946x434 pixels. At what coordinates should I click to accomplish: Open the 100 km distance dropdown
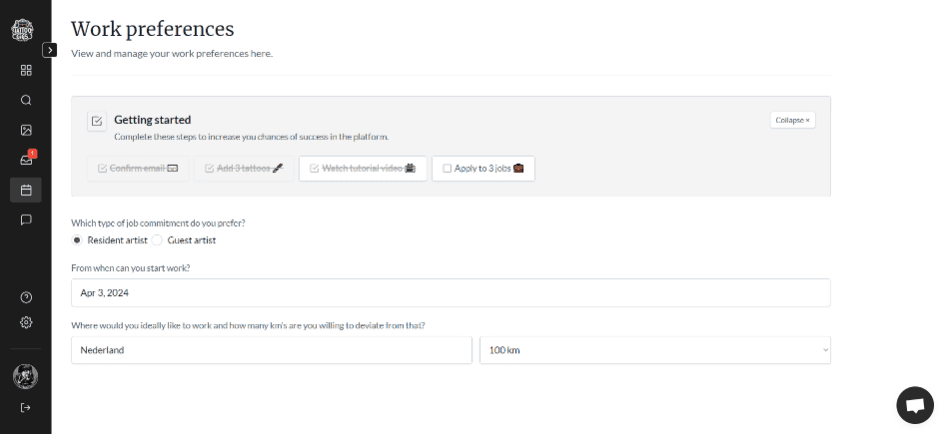pyautogui.click(x=655, y=350)
